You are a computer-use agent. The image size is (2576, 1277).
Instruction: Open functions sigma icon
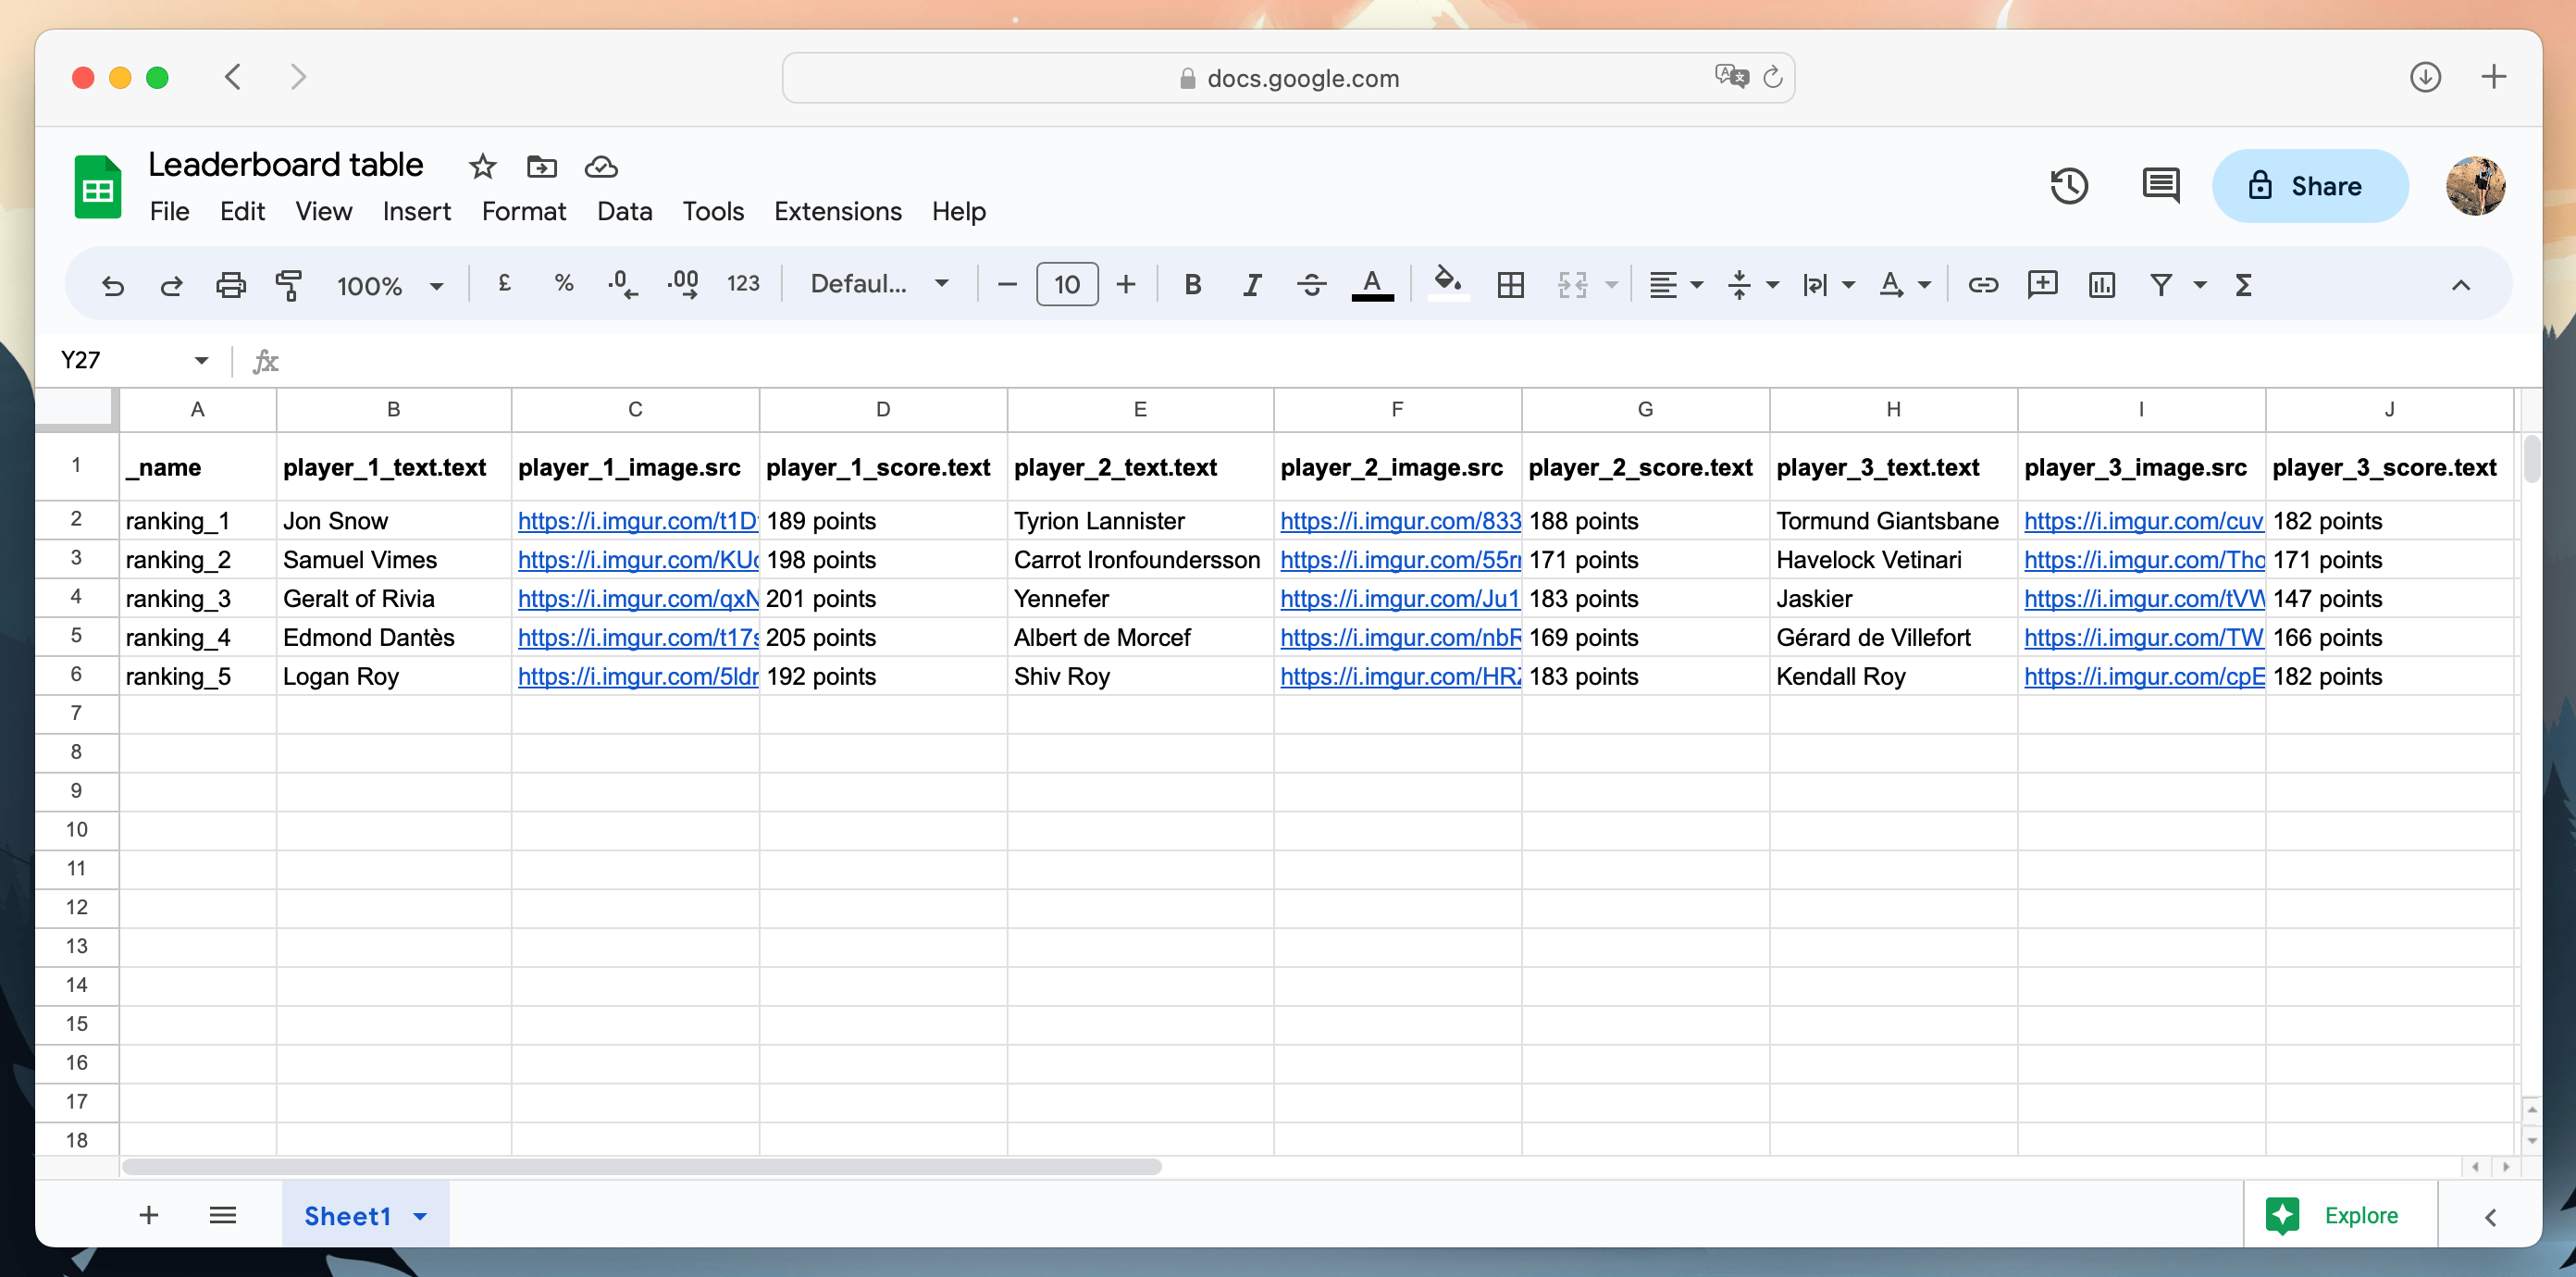coord(2243,285)
